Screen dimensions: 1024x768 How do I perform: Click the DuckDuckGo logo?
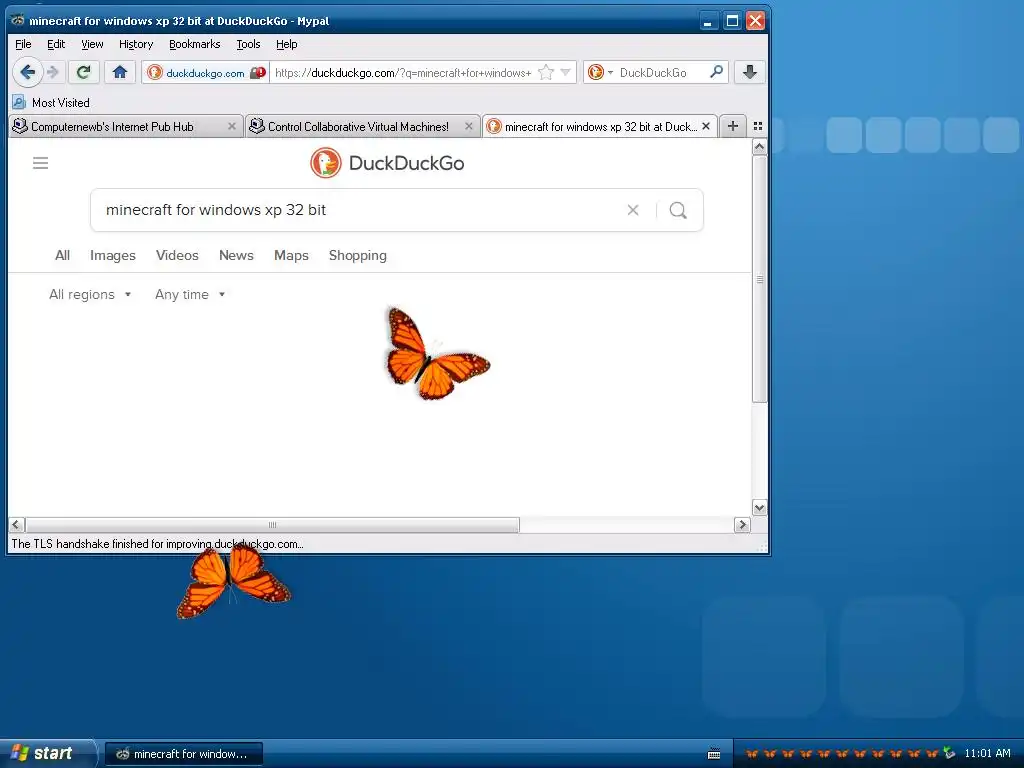(387, 163)
